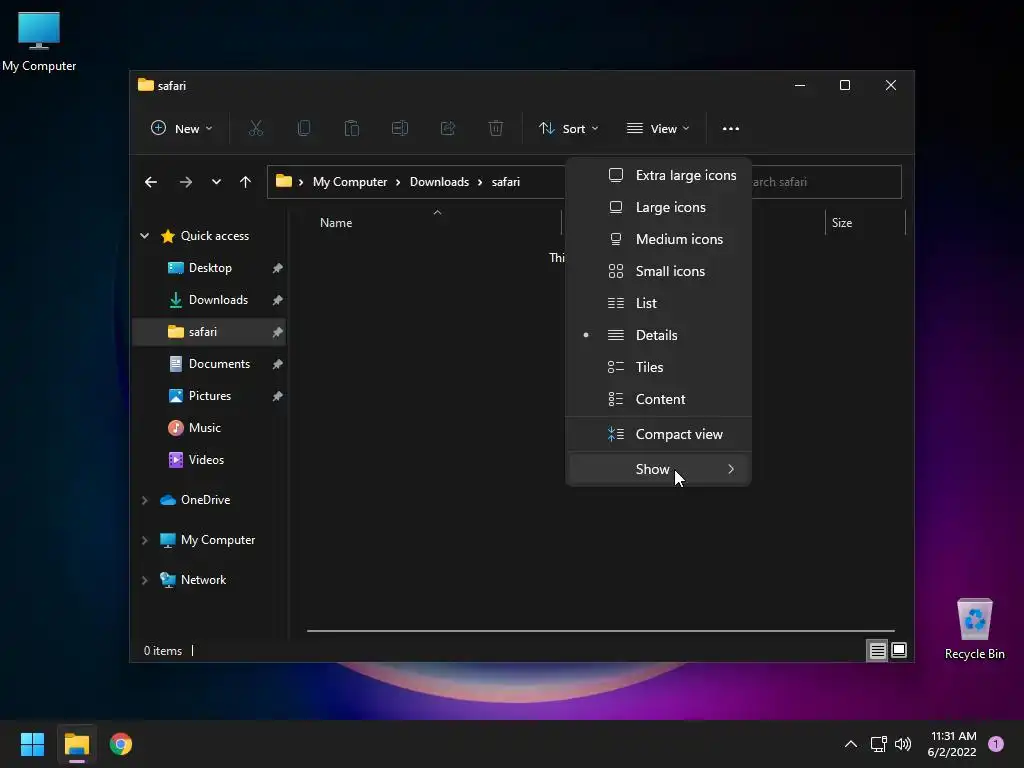The width and height of the screenshot is (1024, 768).
Task: Expand My Computer in navigation pane
Action: (x=144, y=540)
